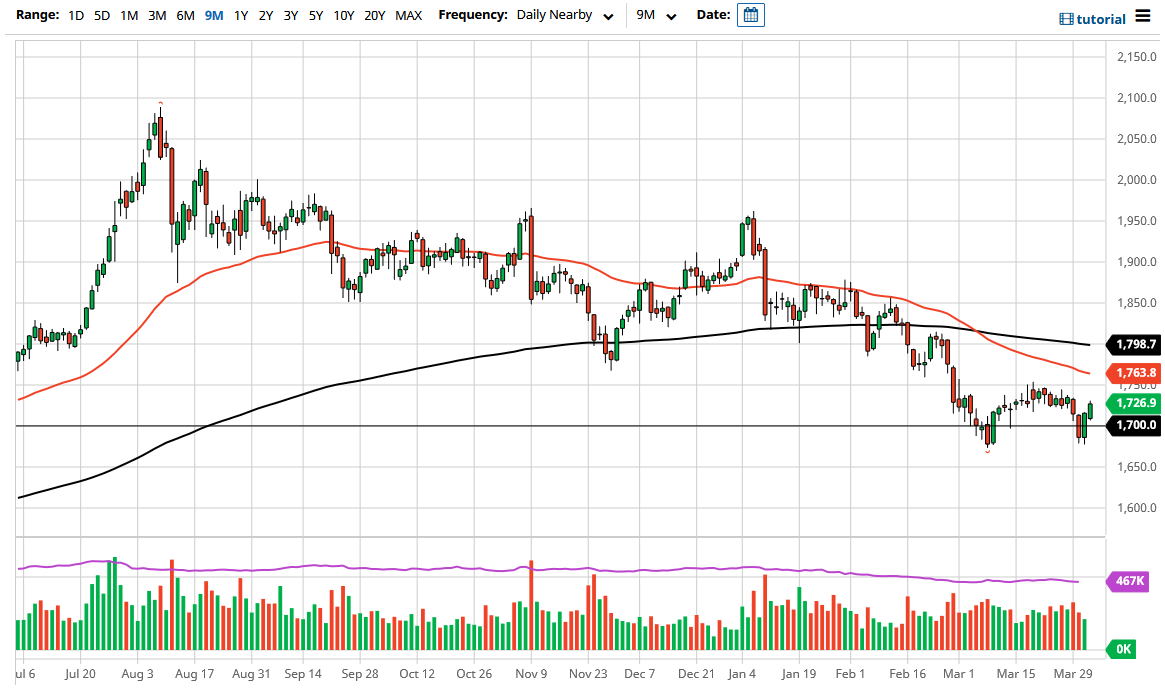The image size is (1165, 689).
Task: Switch range to 3Y
Action: 291,15
